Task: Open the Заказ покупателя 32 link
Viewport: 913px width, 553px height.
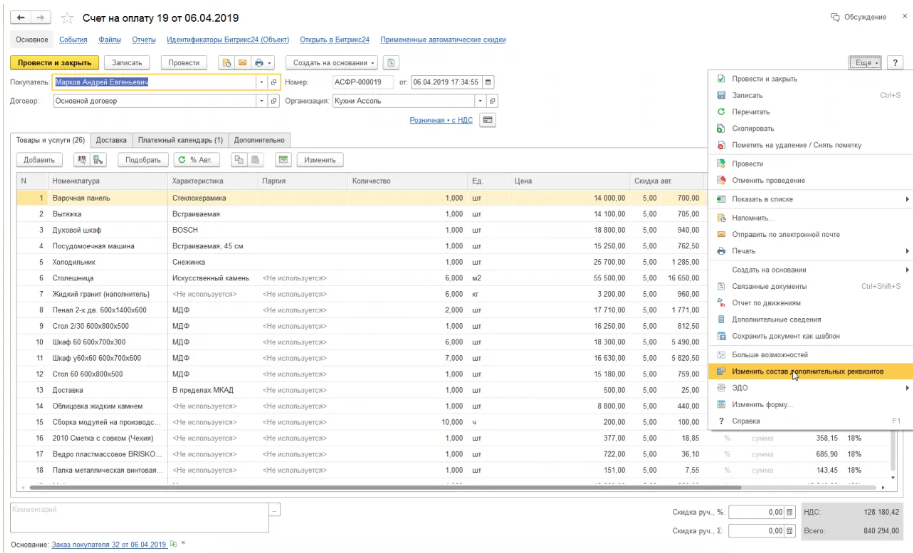Action: tap(109, 544)
